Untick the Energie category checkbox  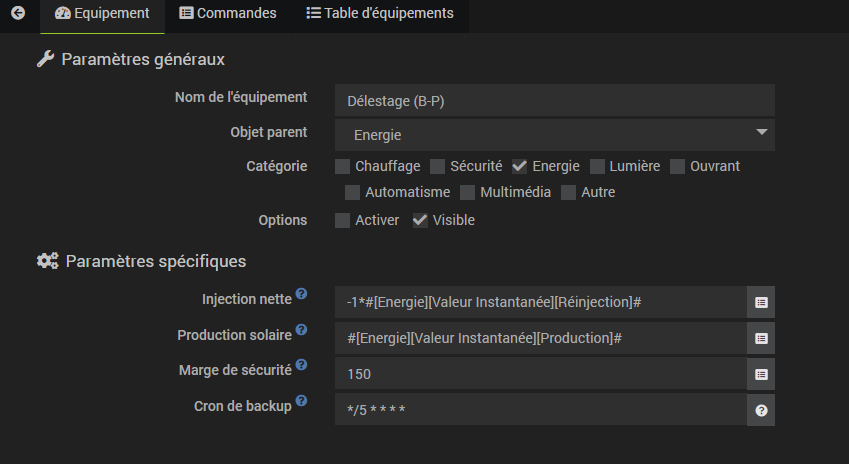point(519,166)
